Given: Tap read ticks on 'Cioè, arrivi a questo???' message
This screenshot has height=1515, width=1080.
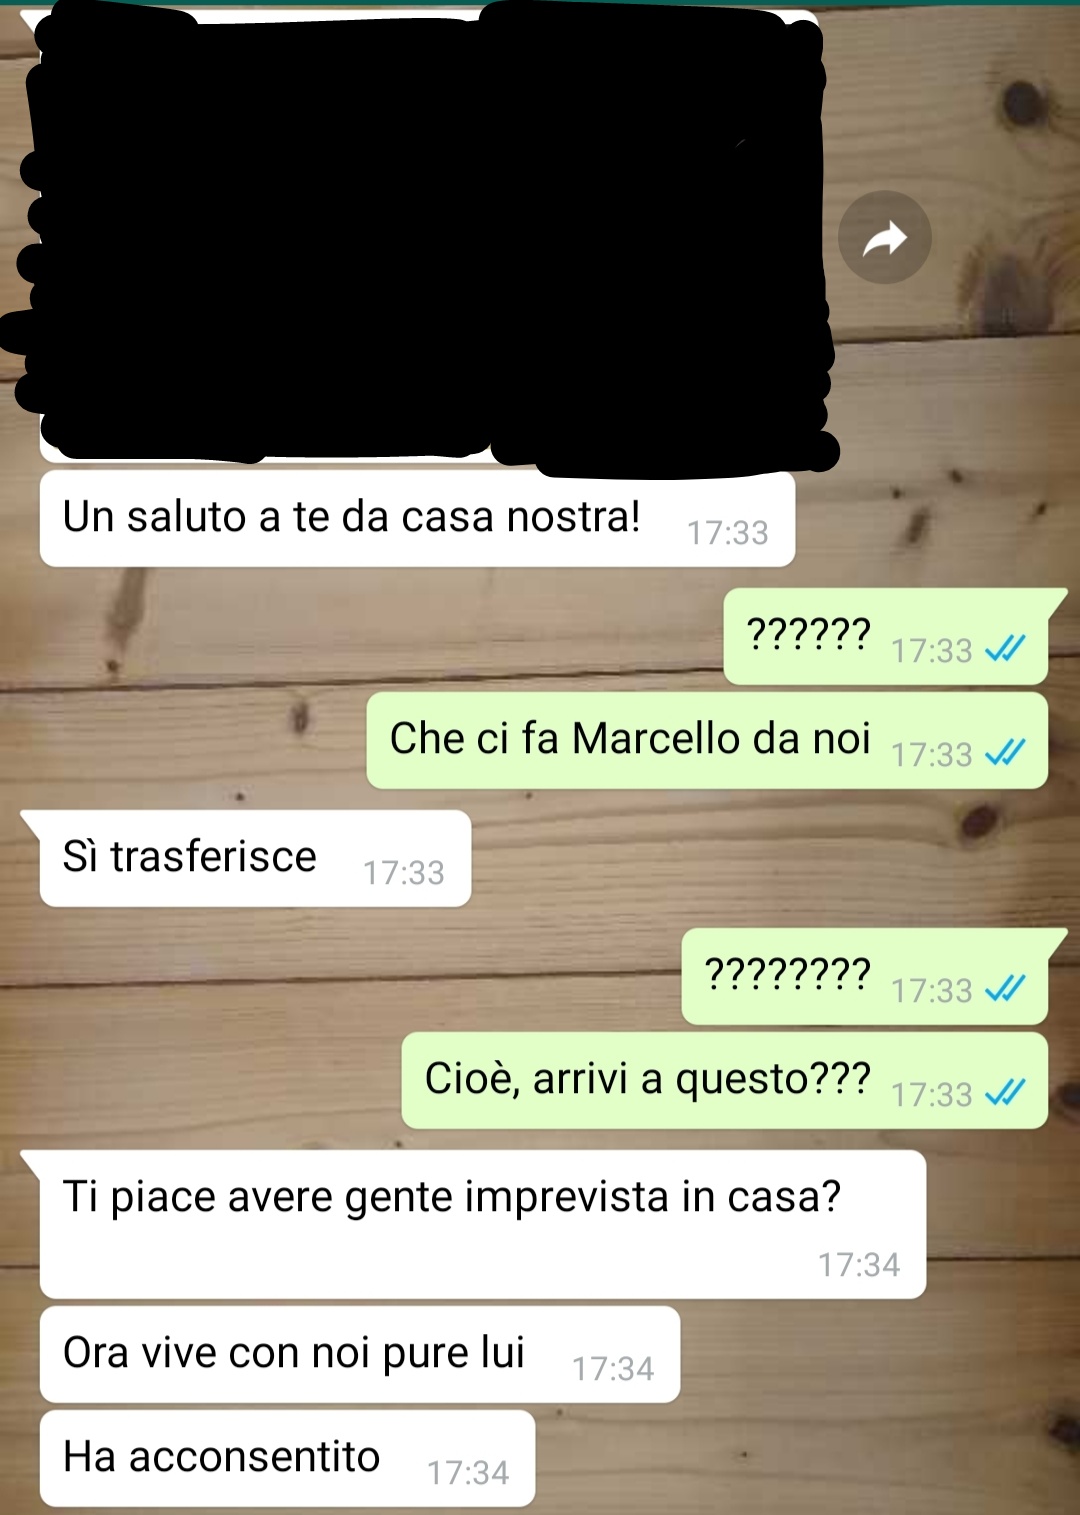Looking at the screenshot, I should point(1005,1094).
